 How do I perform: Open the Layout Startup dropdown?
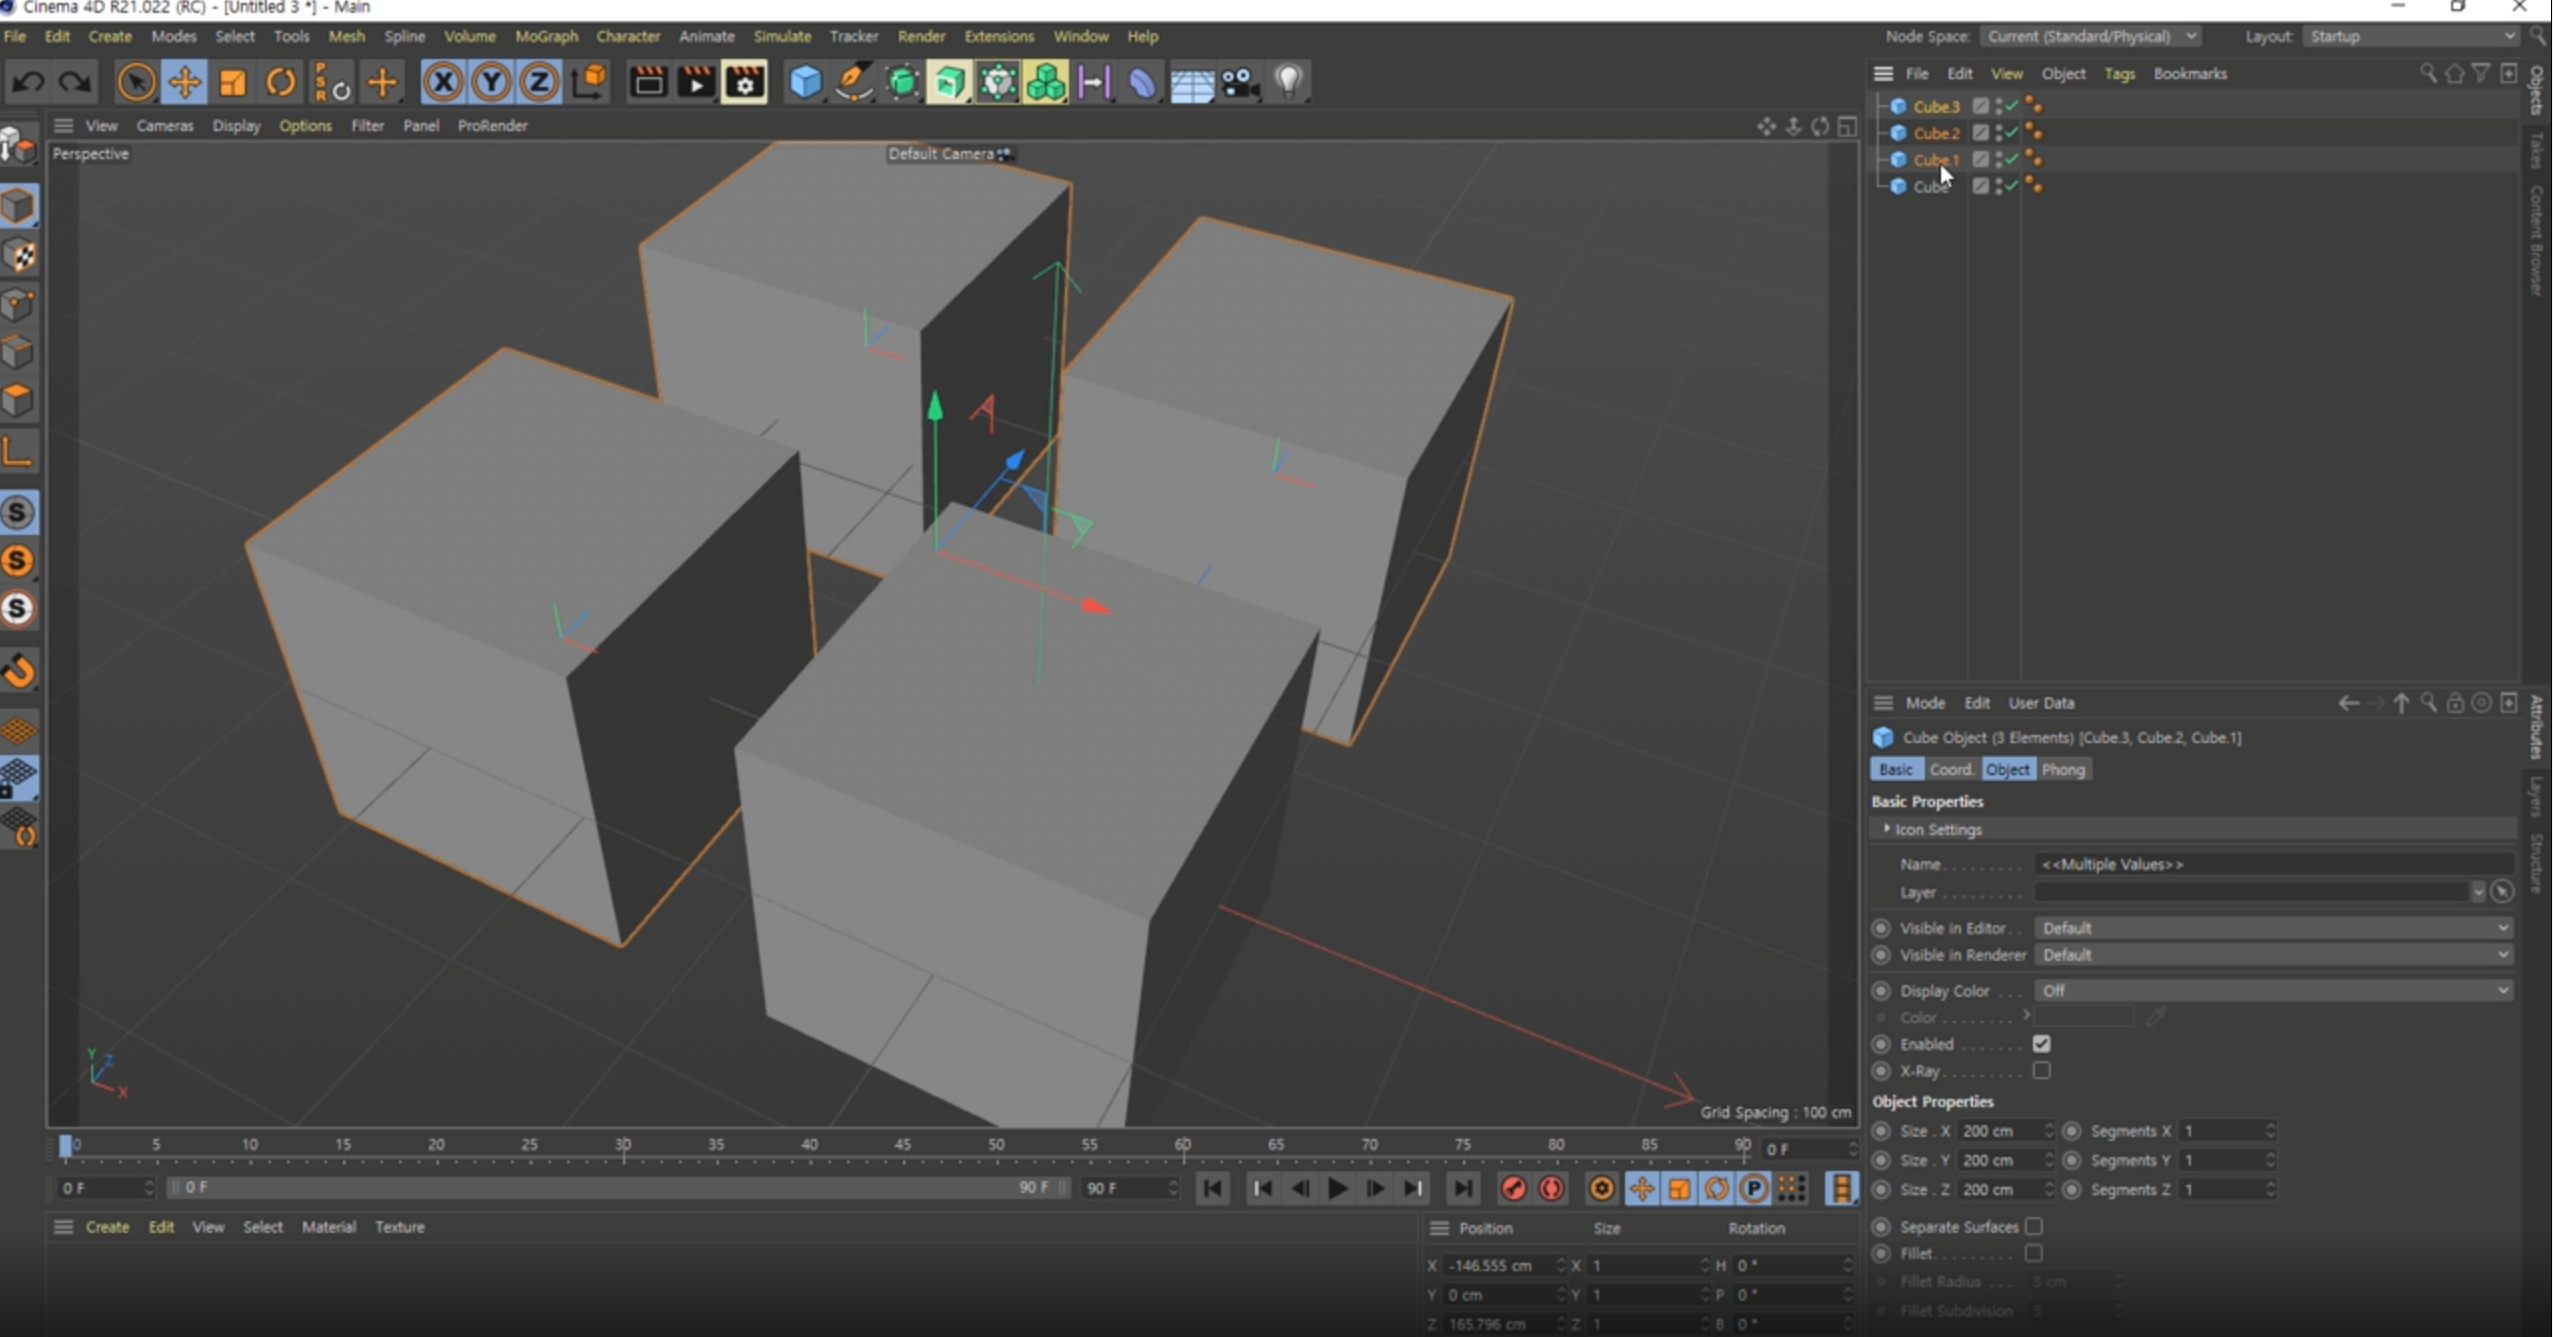2410,36
